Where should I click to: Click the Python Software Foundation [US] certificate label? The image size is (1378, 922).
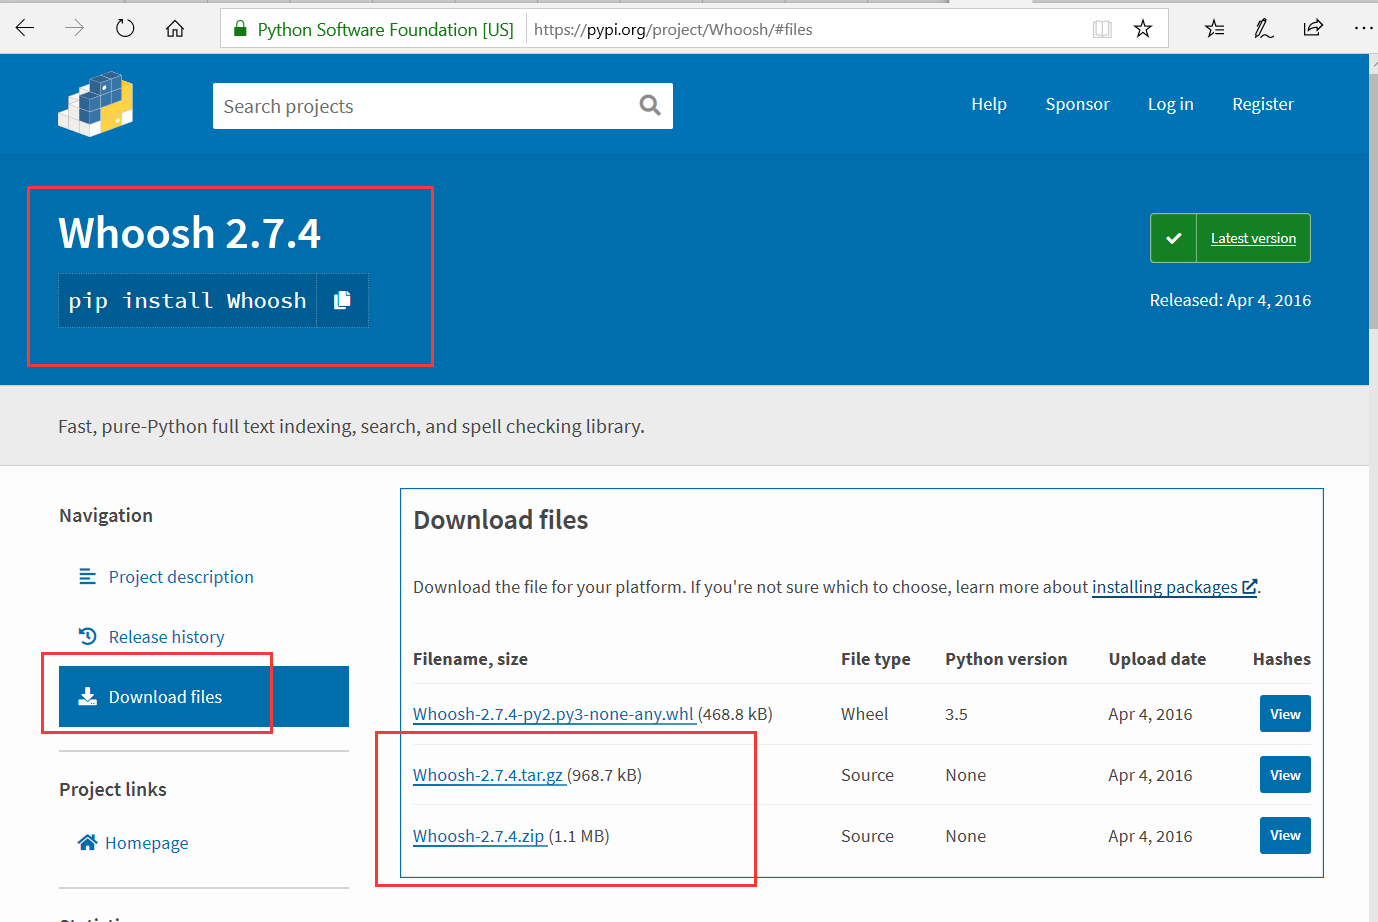pos(385,29)
